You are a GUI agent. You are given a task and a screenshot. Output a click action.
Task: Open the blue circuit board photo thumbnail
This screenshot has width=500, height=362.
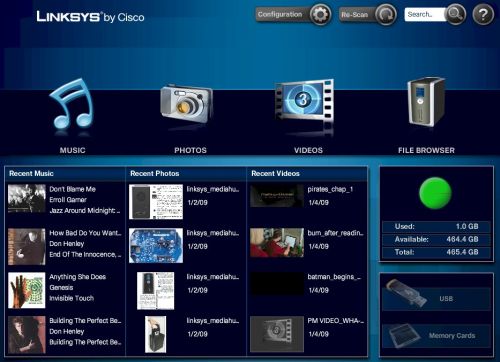156,246
